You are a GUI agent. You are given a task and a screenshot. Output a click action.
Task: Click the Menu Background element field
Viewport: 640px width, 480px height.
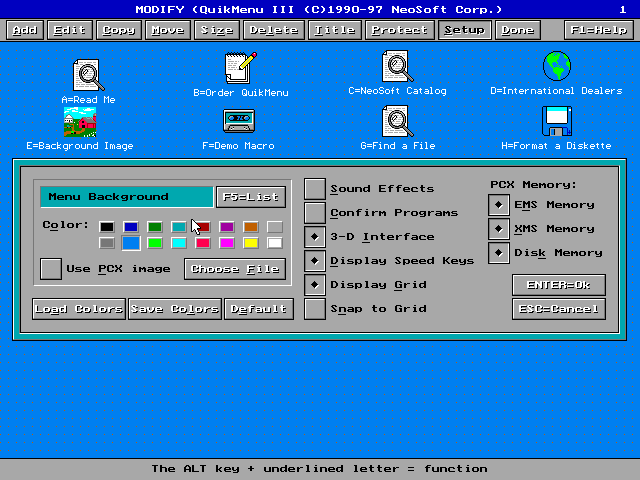coord(127,197)
